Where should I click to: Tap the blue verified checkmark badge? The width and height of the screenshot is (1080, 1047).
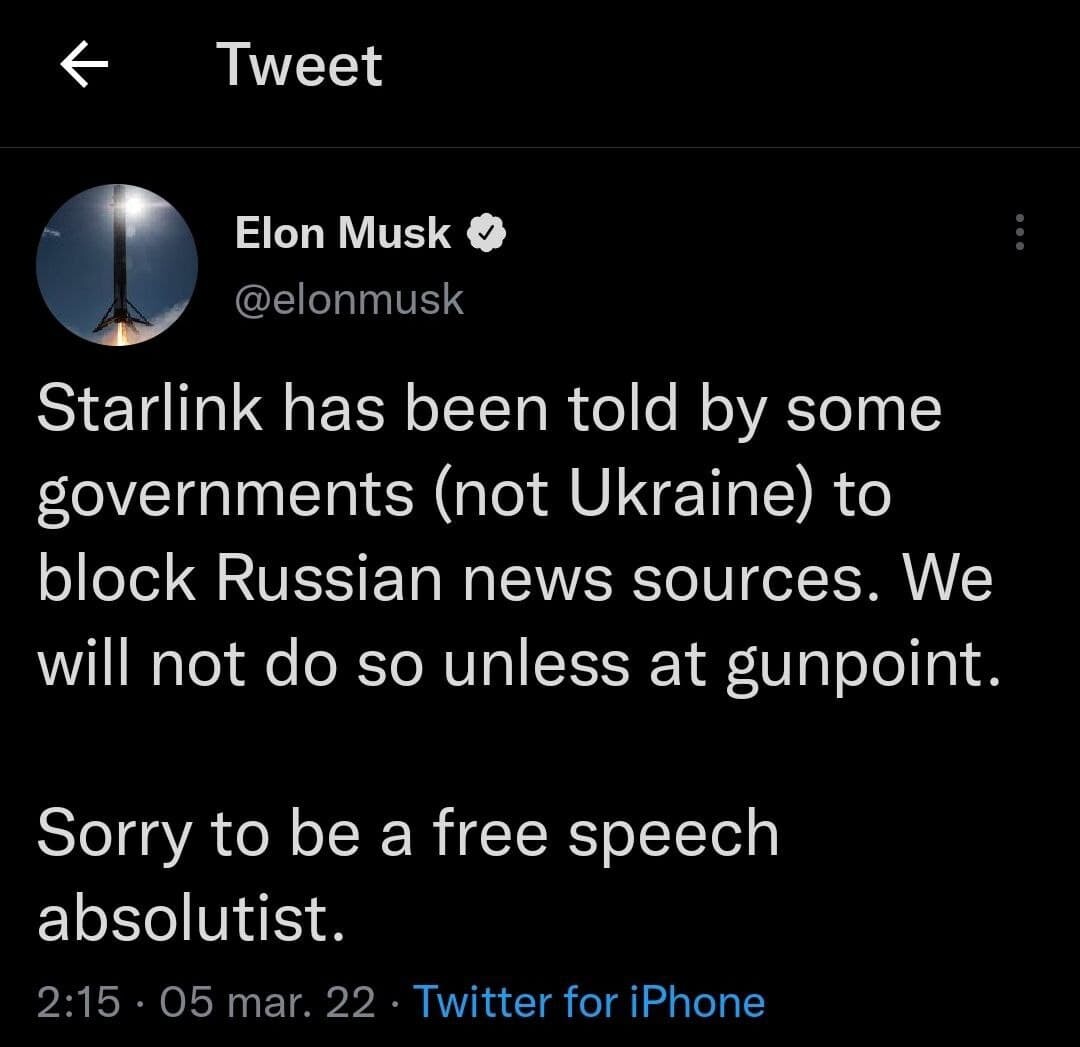pyautogui.click(x=487, y=233)
